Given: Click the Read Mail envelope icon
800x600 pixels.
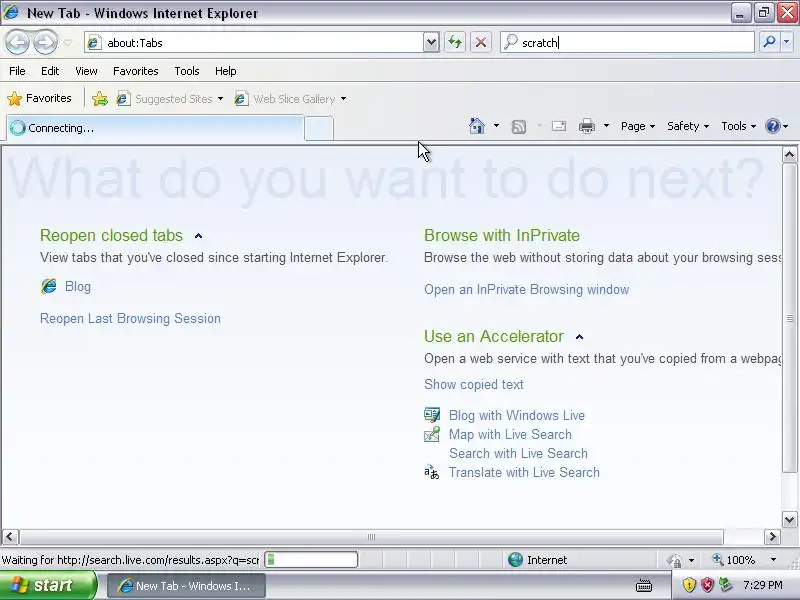Looking at the screenshot, I should pos(559,126).
